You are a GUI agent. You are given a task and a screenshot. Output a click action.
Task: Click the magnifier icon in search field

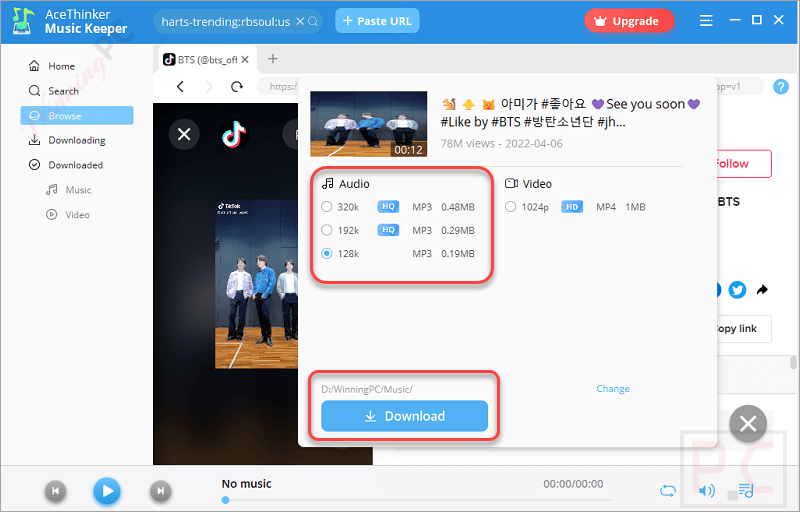tap(313, 21)
